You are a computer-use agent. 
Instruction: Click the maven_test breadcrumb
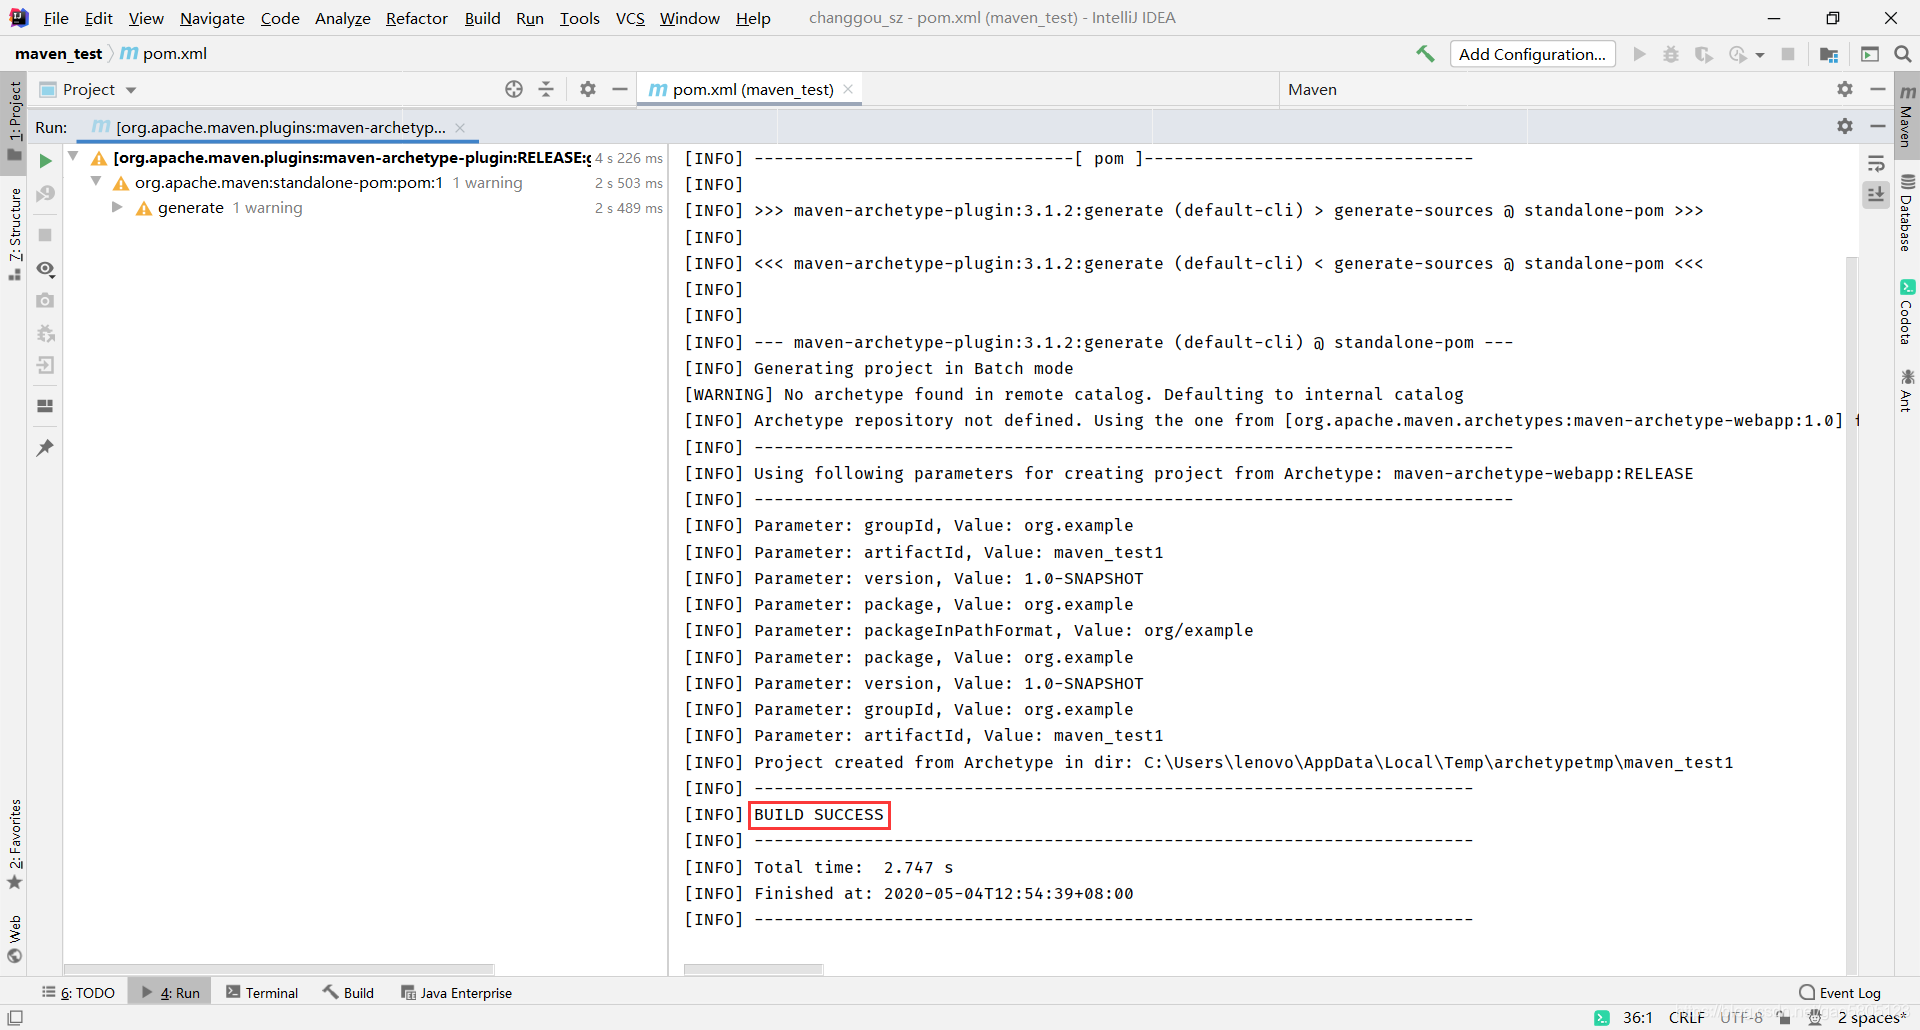click(58, 54)
